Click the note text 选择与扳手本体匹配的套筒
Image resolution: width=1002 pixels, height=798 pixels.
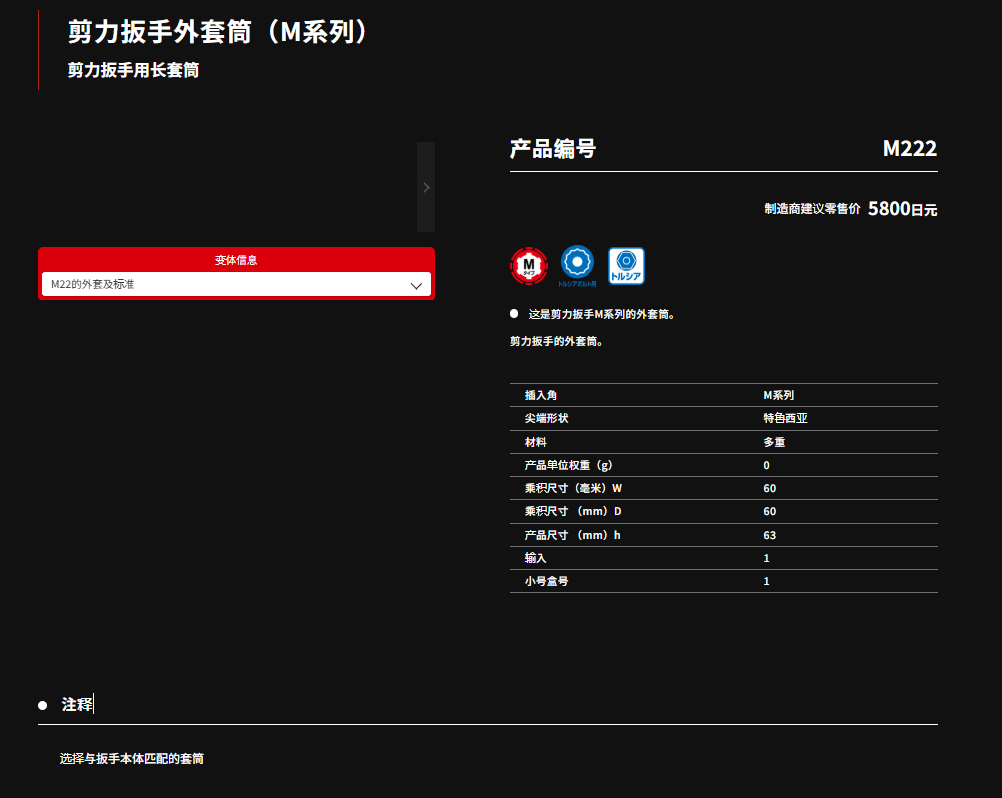132,759
